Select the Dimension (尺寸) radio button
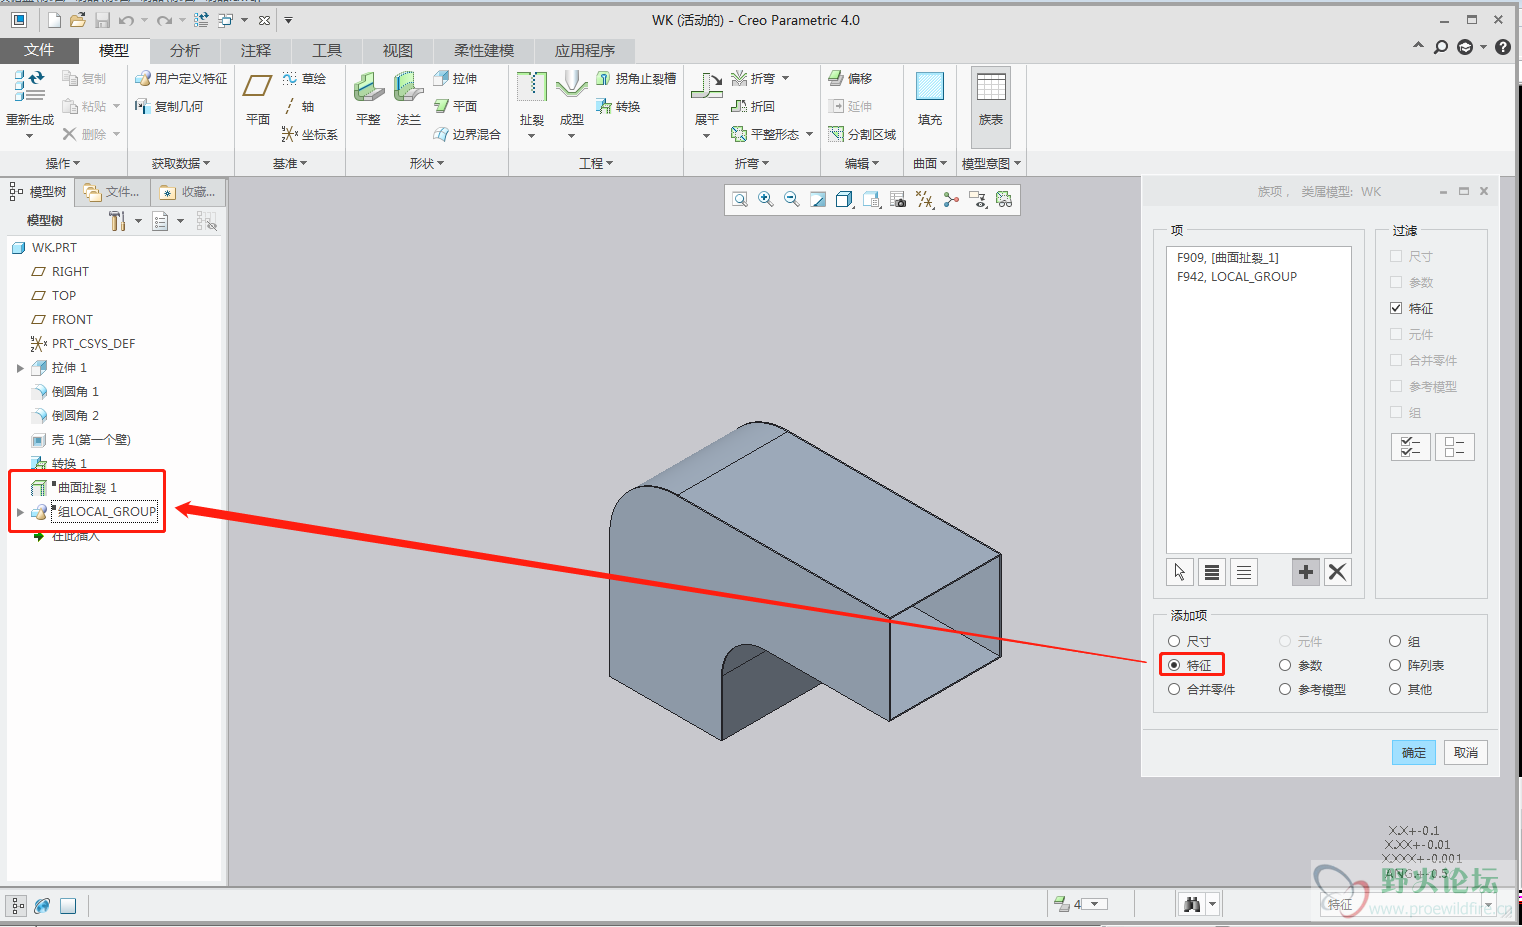Screen dimensions: 1522x927 click(1174, 641)
